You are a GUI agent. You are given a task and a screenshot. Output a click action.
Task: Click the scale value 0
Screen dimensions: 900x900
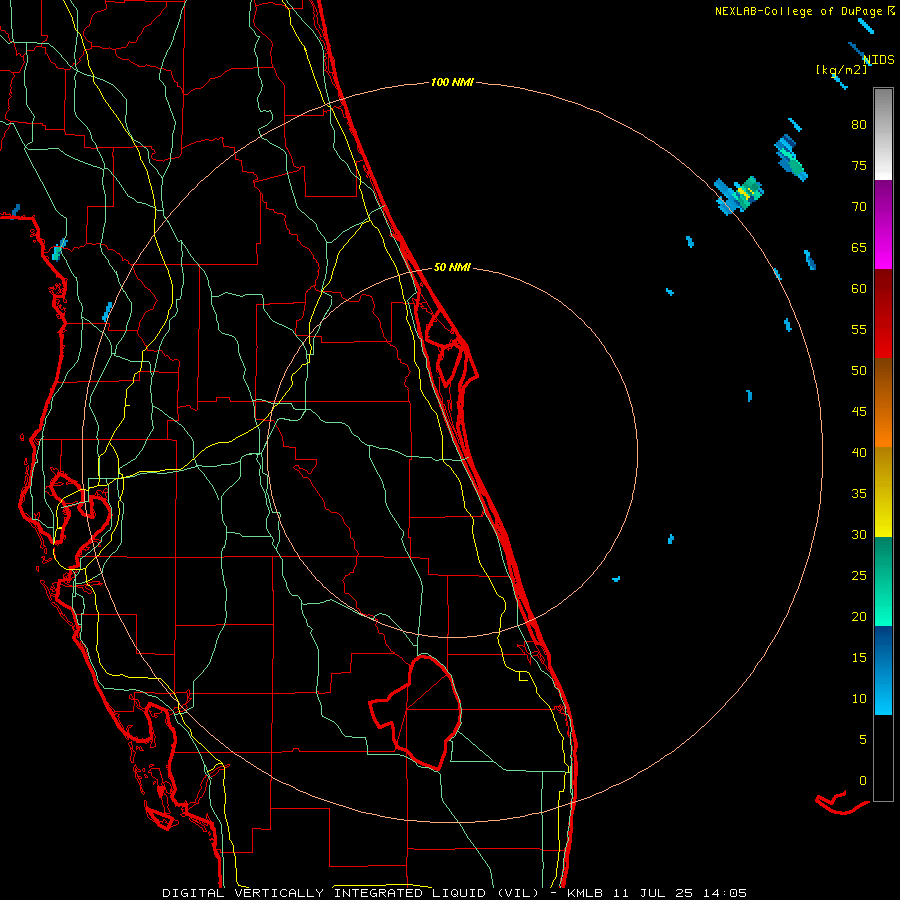click(863, 781)
